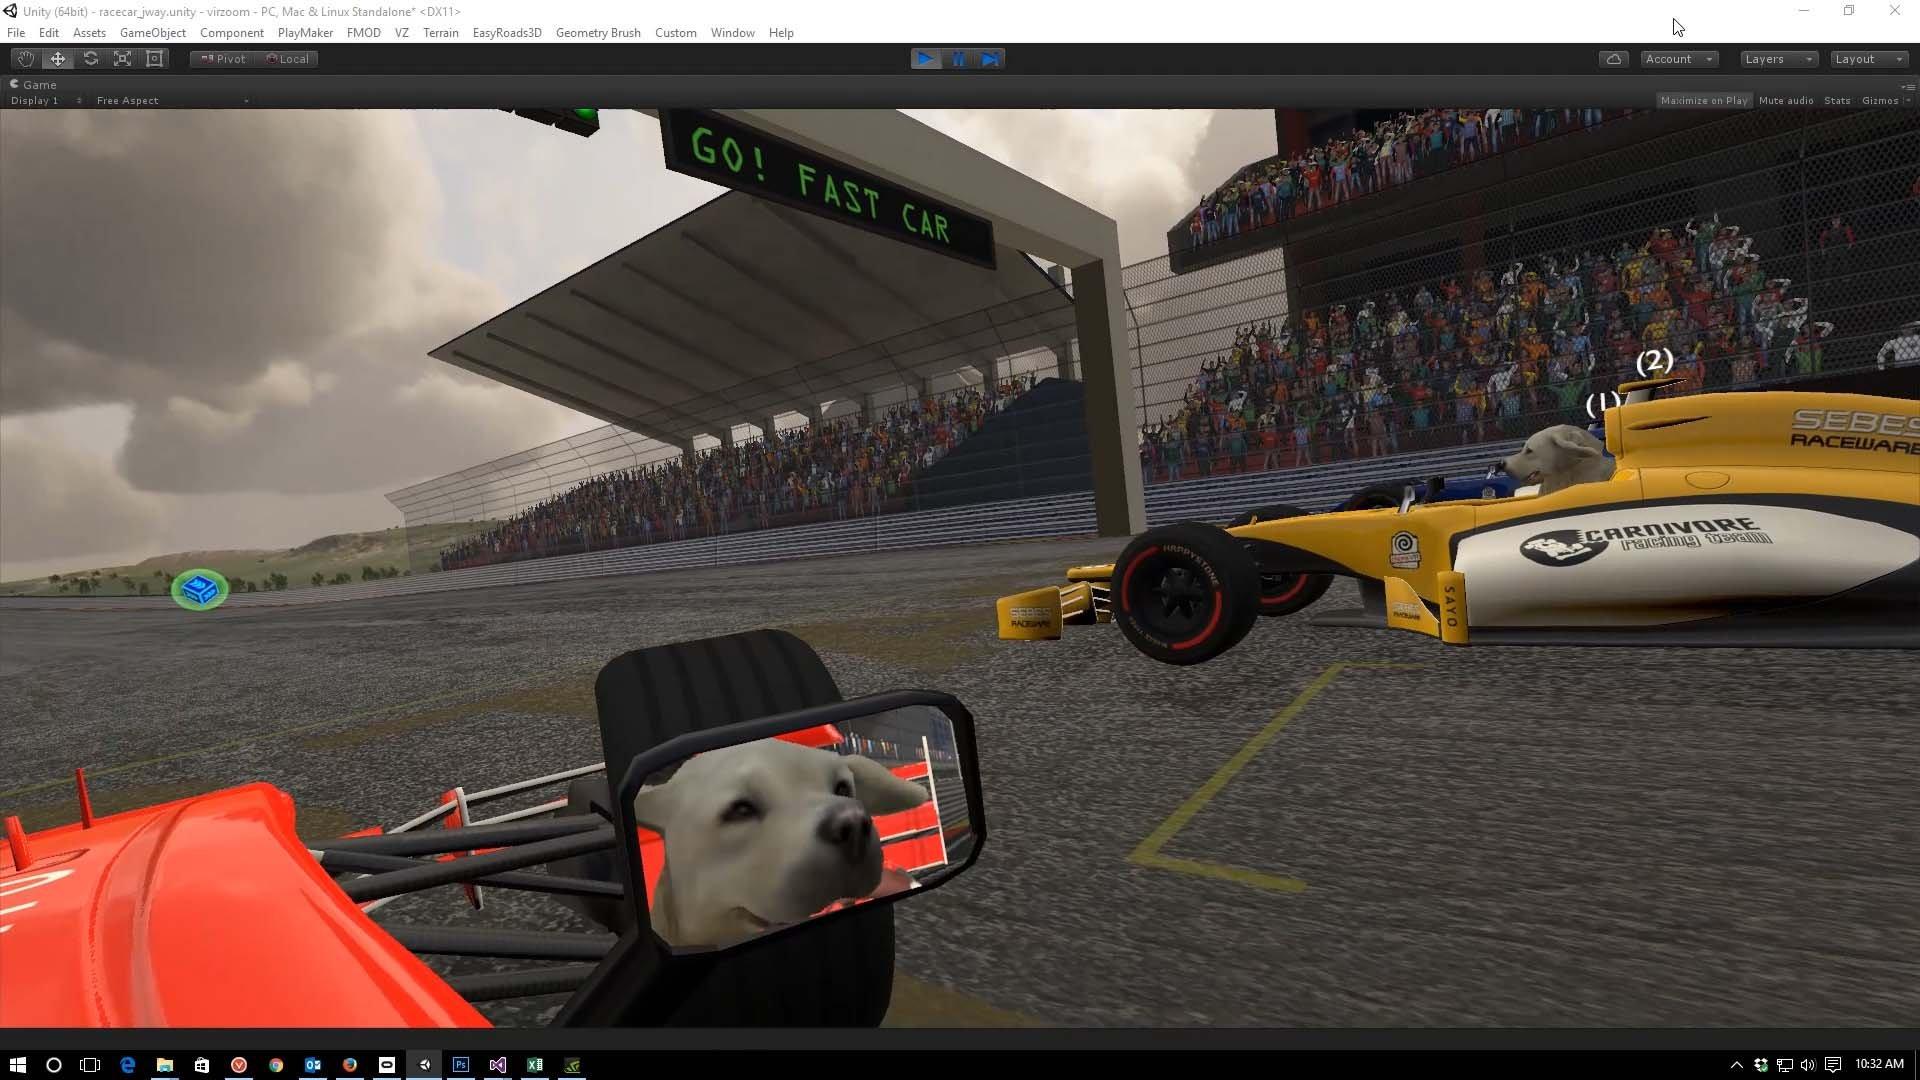Toggle Mute audio in Game view

click(1785, 101)
